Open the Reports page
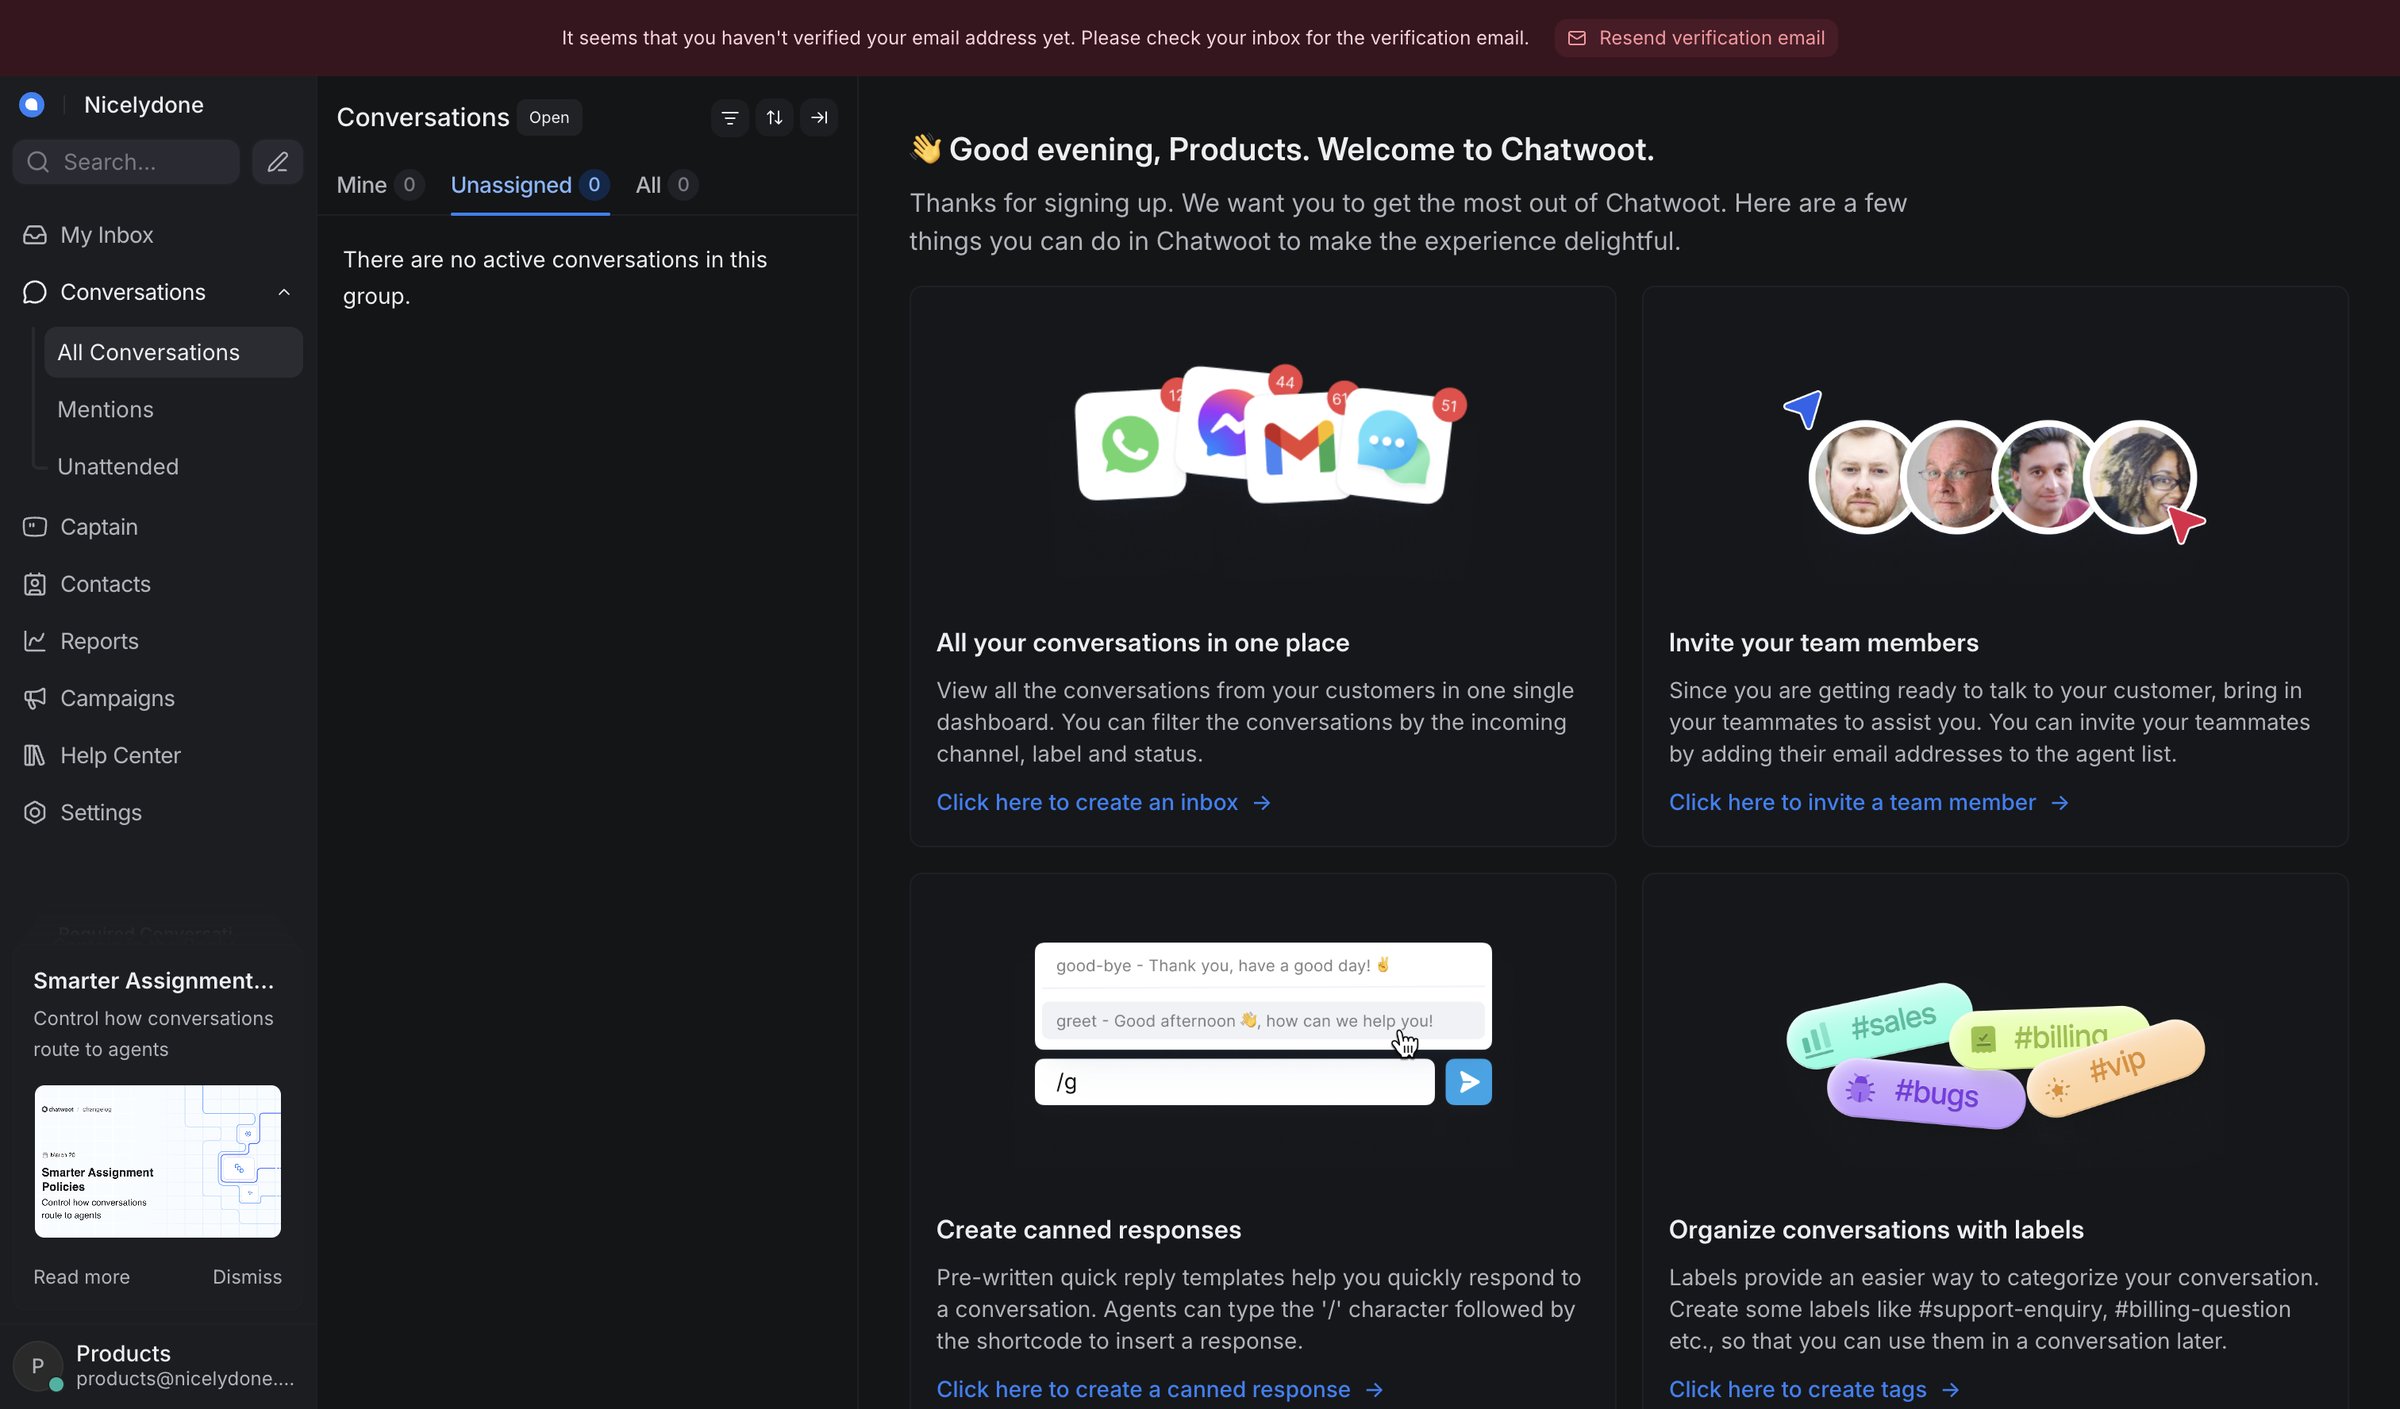The image size is (2400, 1409). coord(99,641)
